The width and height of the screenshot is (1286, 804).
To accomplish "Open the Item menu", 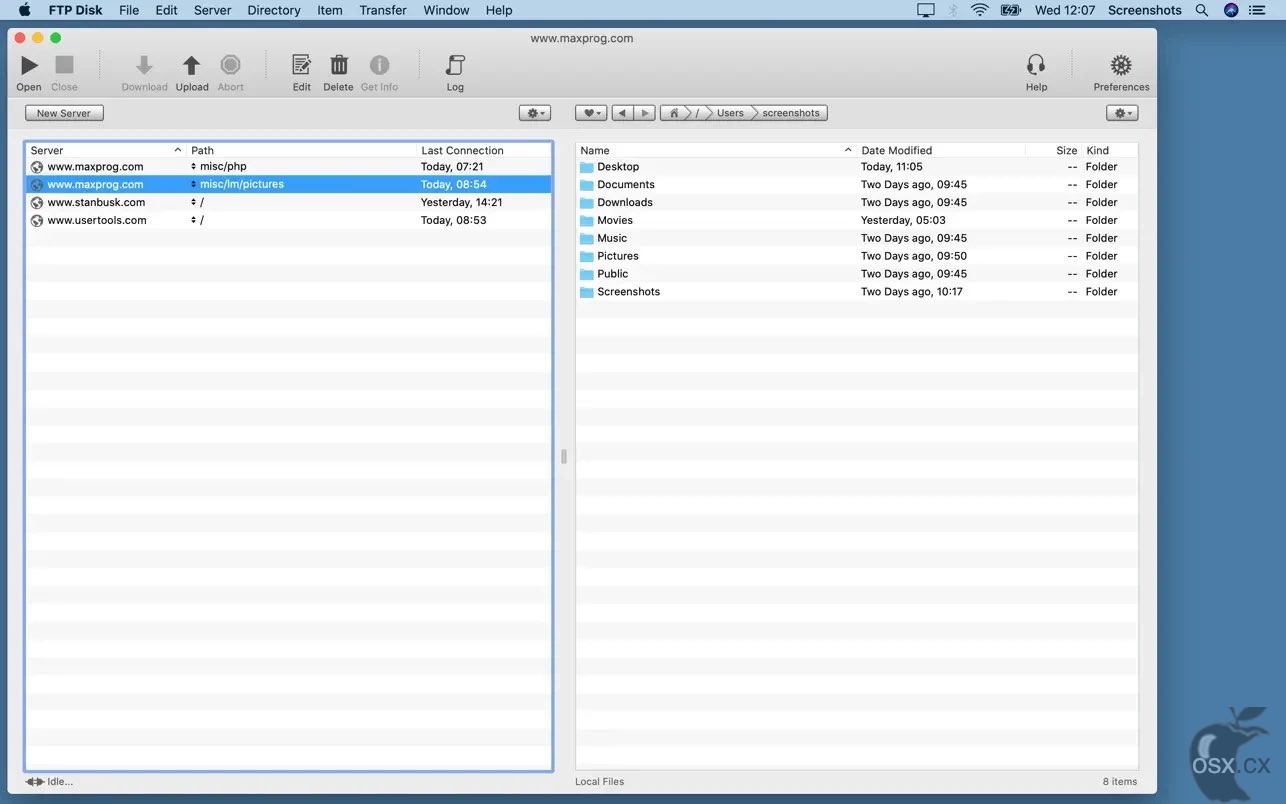I will click(x=330, y=10).
